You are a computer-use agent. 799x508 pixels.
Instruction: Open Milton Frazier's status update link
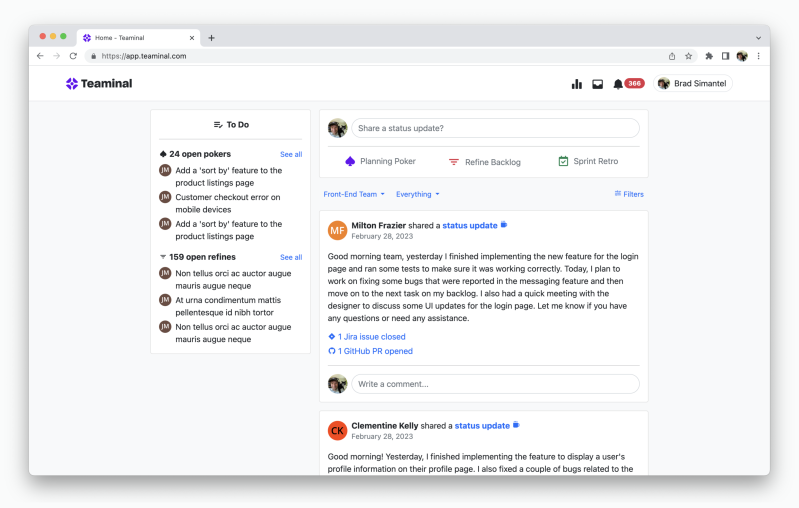[470, 225]
